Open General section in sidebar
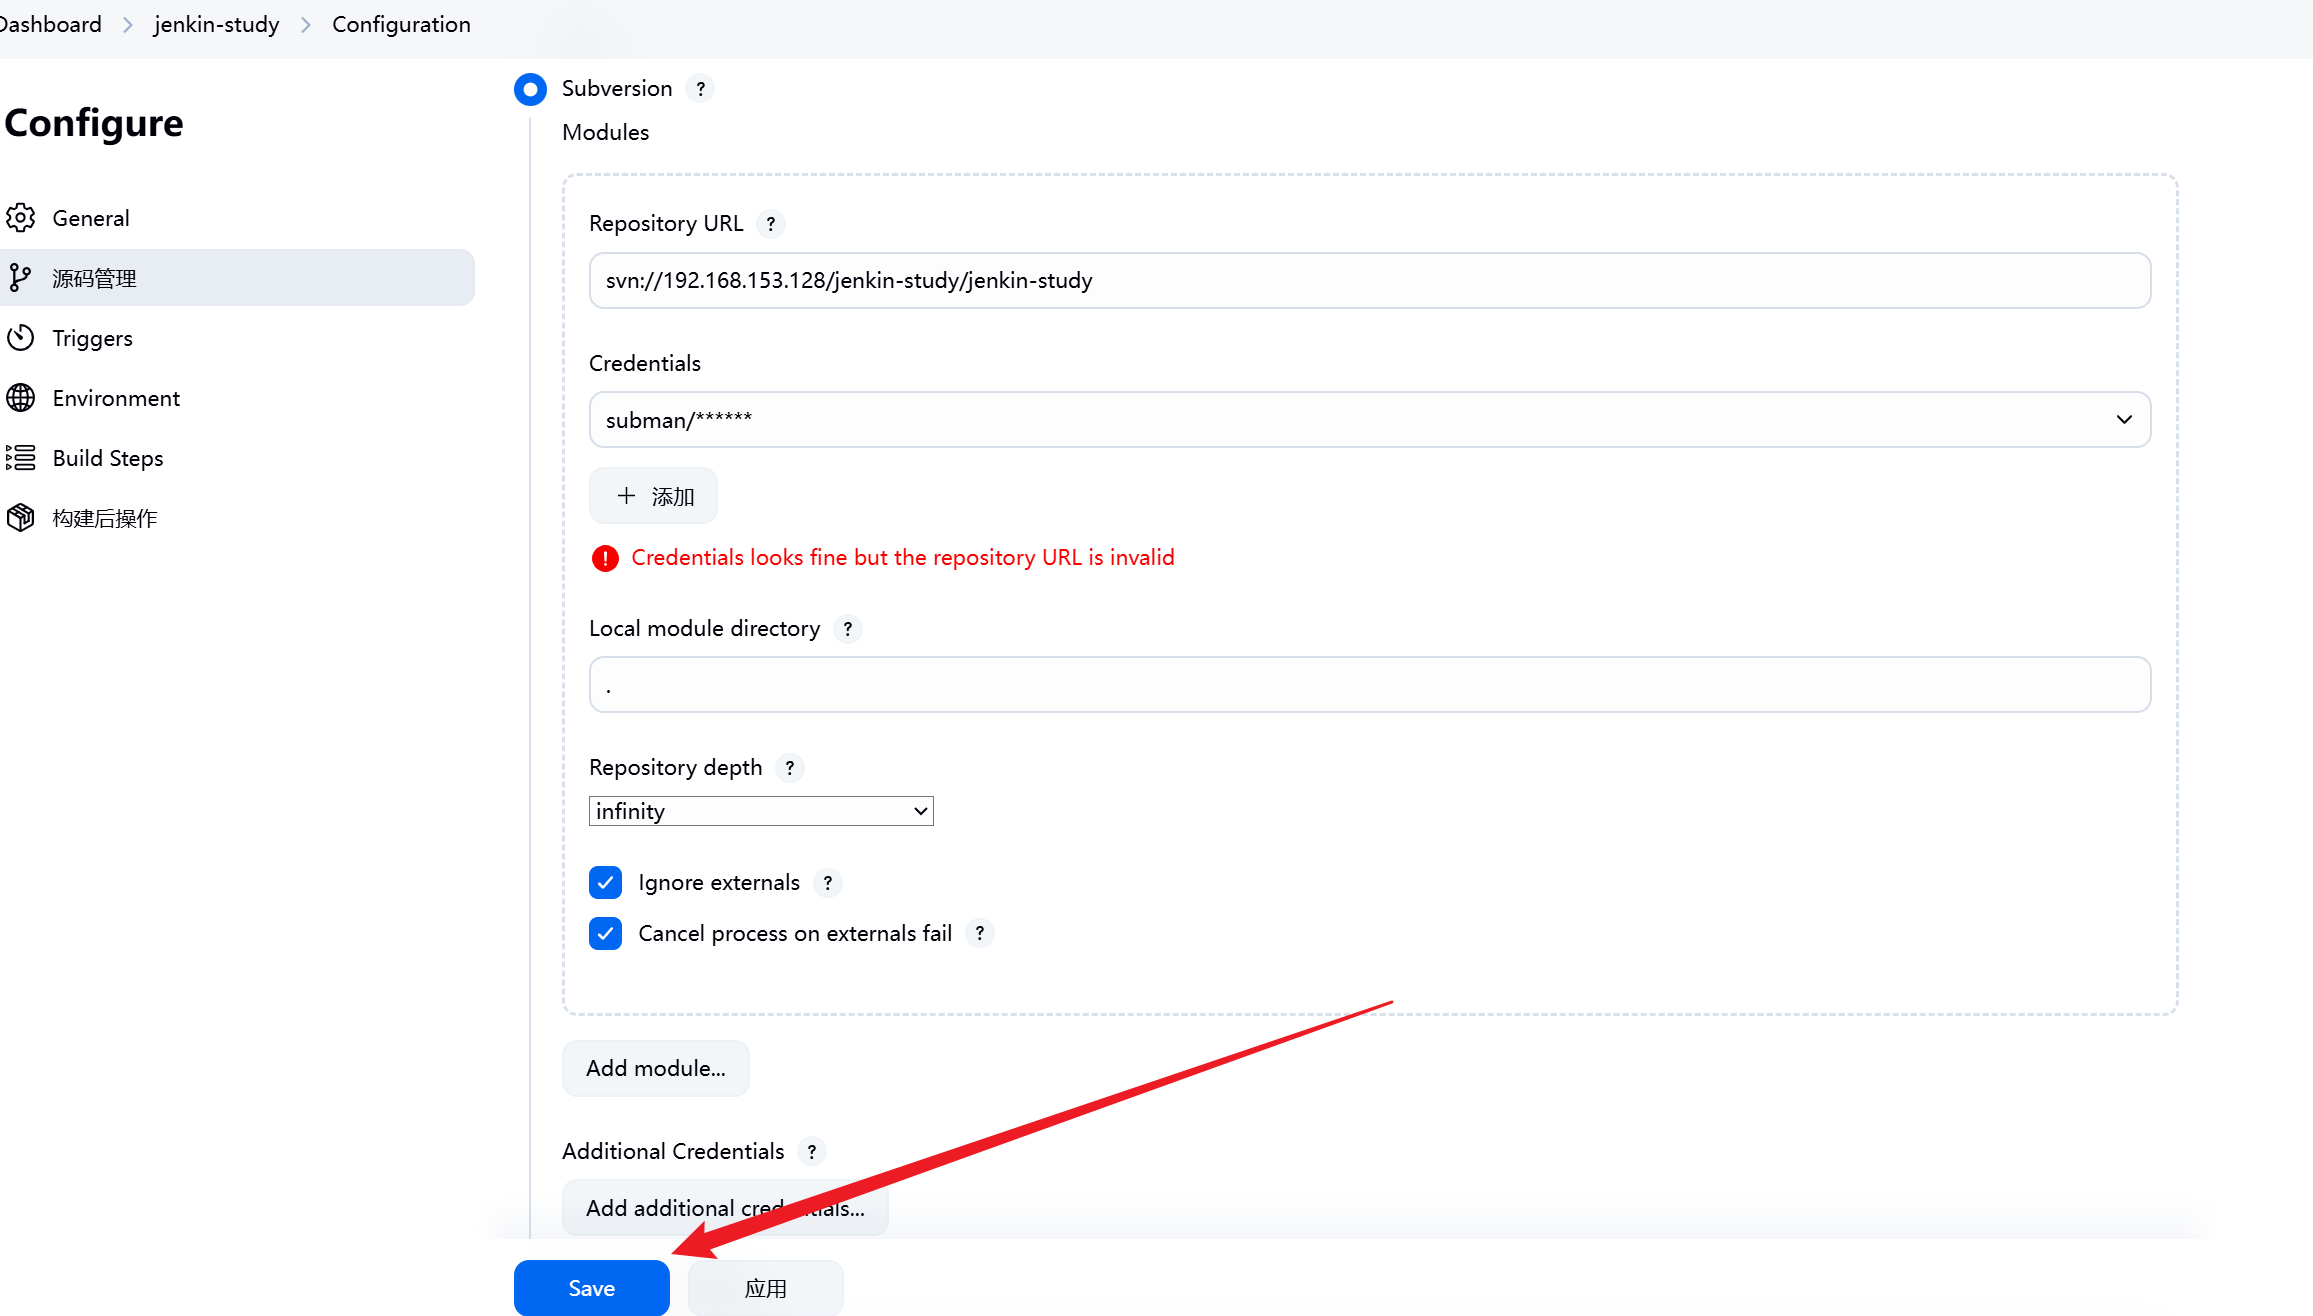2313x1316 pixels. pyautogui.click(x=237, y=218)
